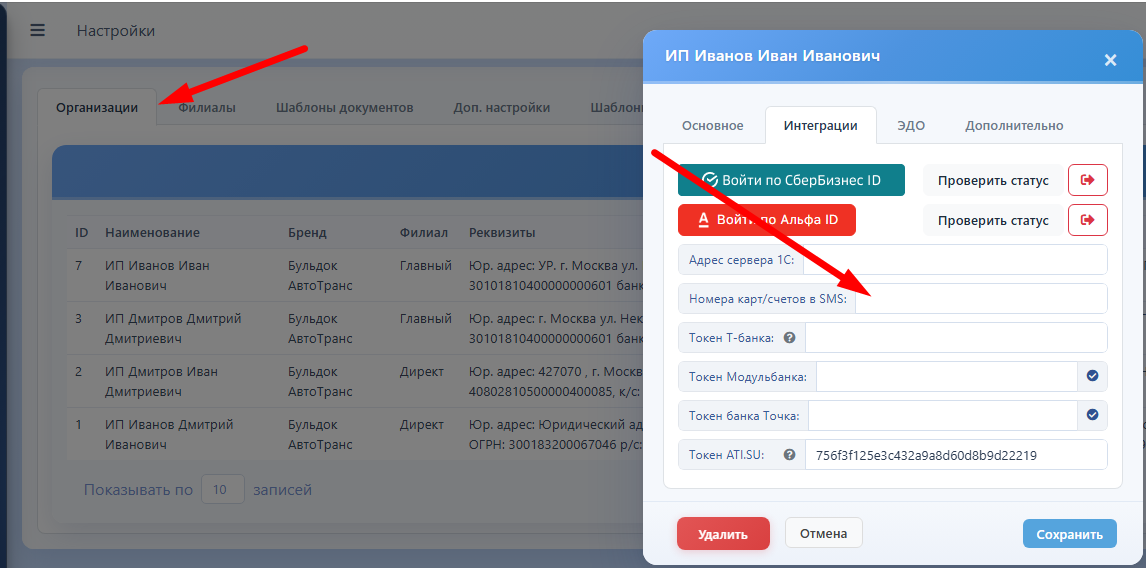Screen dimensions: 1146x568
Task: Focus the Токен Т-банка field
Action: pyautogui.click(x=956, y=338)
